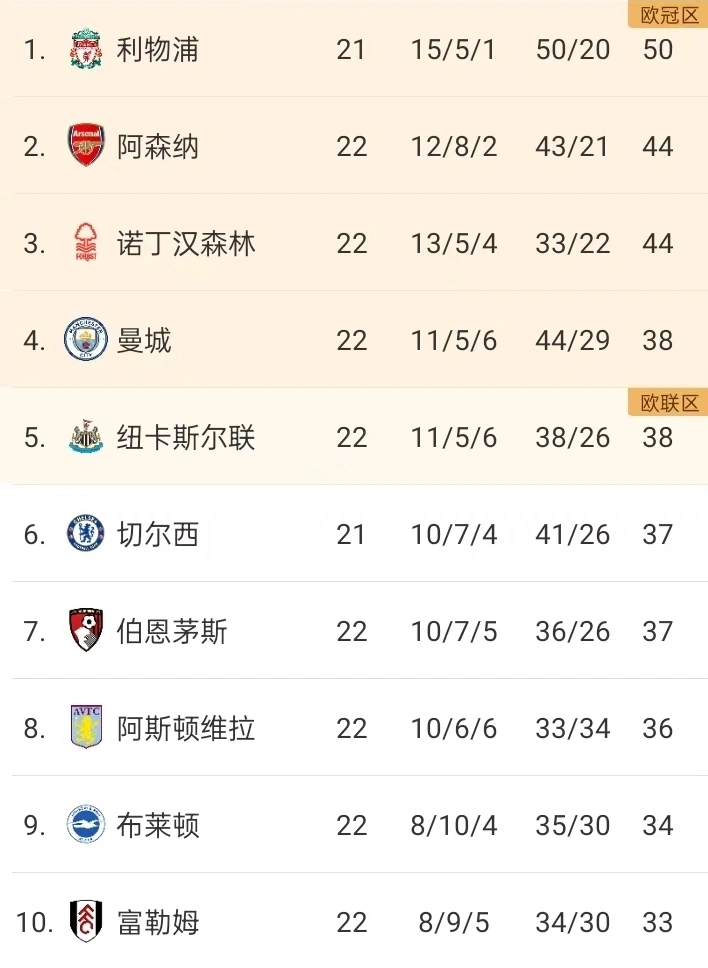Open team name 诺丁汉森林
Viewport: 708px width, 968px height.
[x=186, y=243]
